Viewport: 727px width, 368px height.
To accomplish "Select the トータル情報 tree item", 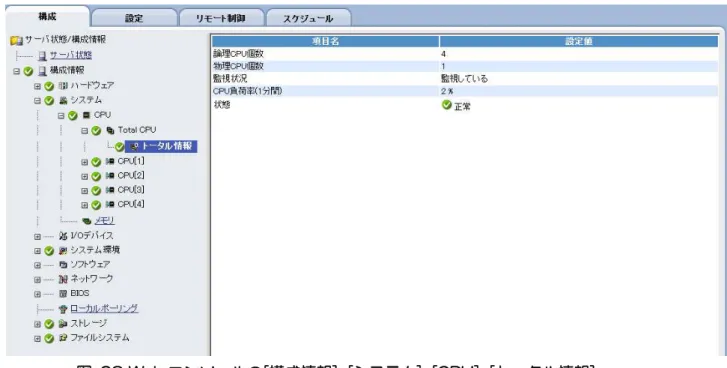I will pyautogui.click(x=161, y=146).
